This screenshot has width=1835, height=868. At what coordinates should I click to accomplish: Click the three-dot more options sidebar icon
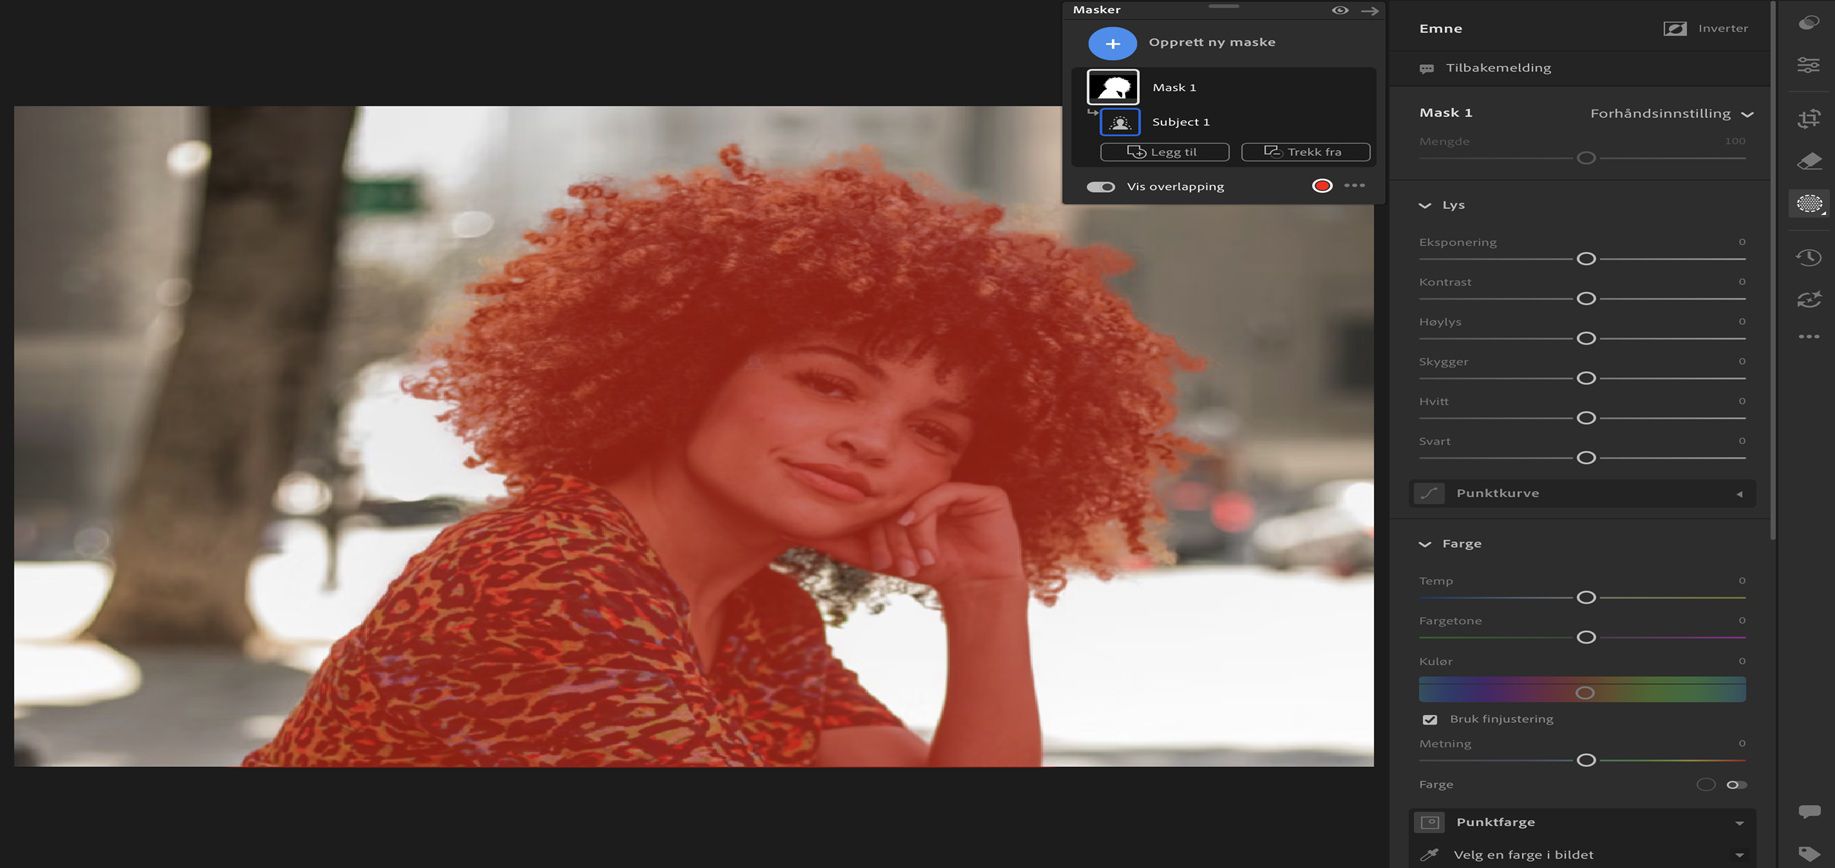1809,337
